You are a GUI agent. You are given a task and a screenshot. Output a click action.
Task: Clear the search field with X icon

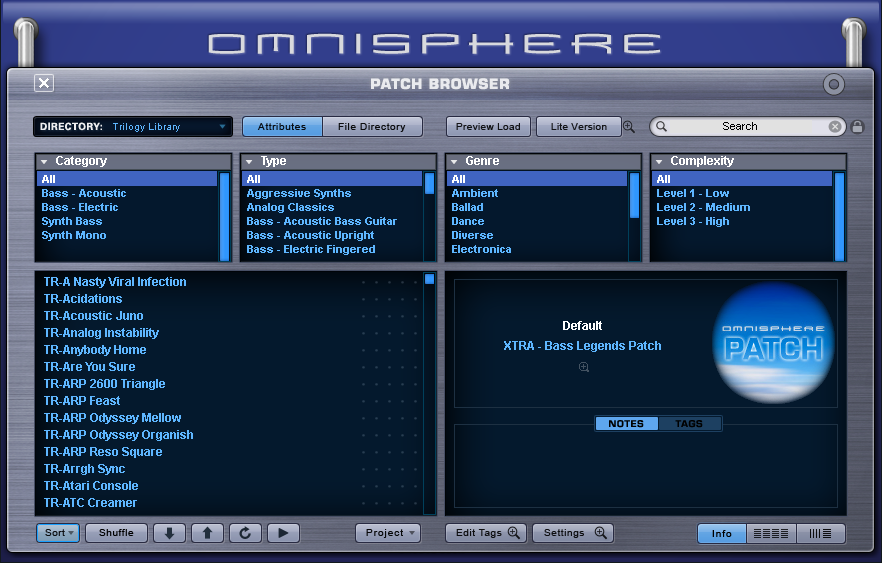tap(835, 127)
